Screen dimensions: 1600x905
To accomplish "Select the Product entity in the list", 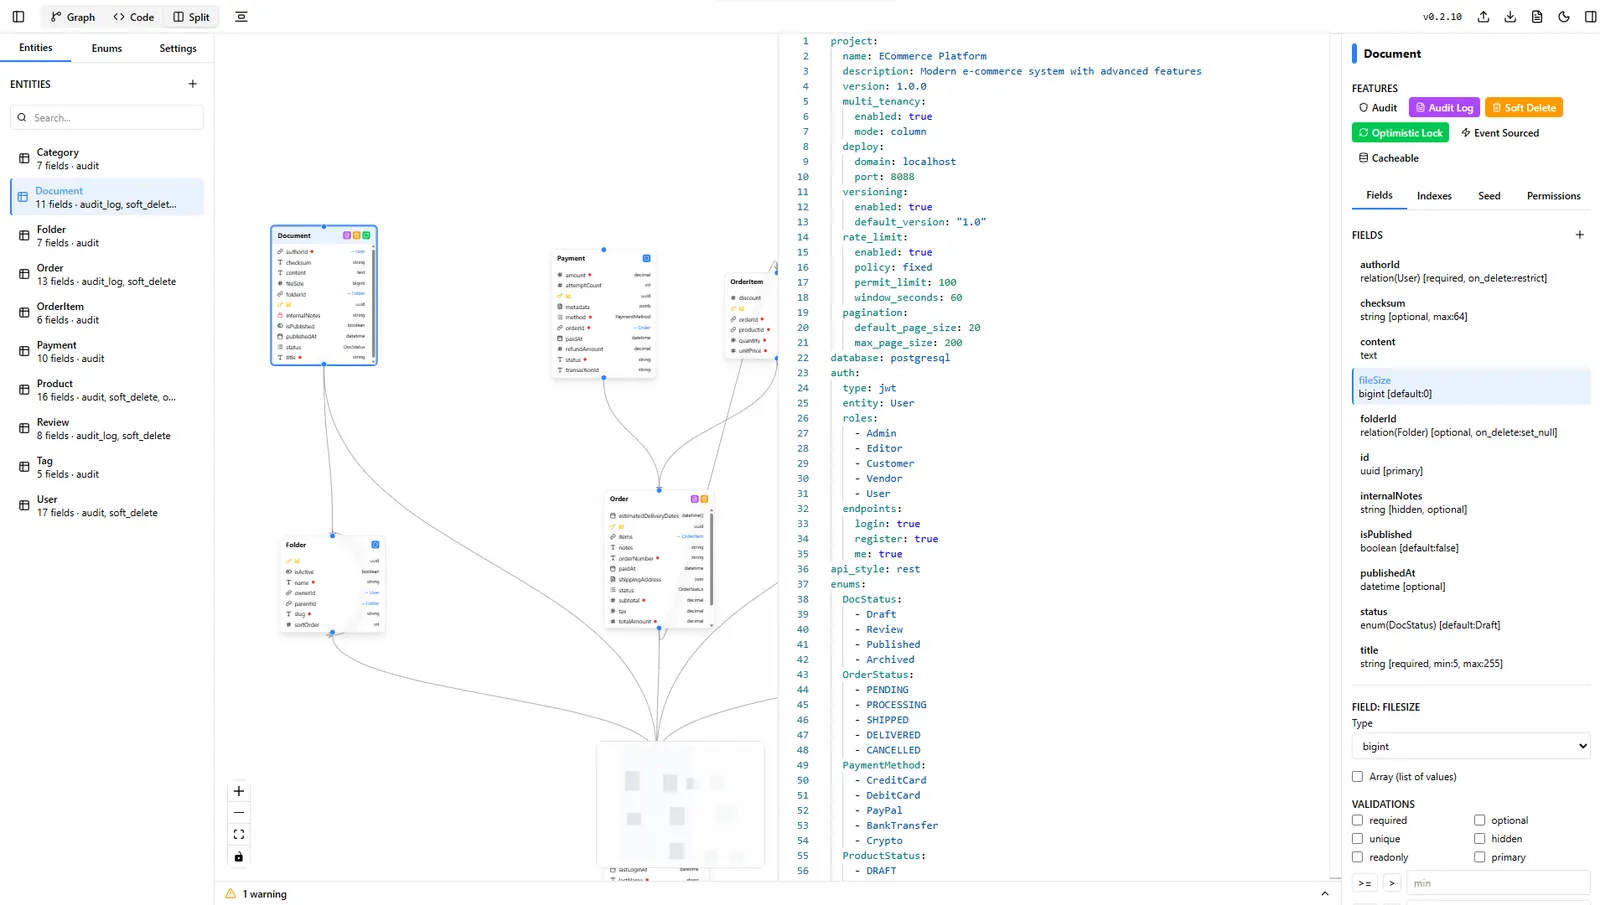I will pos(107,390).
